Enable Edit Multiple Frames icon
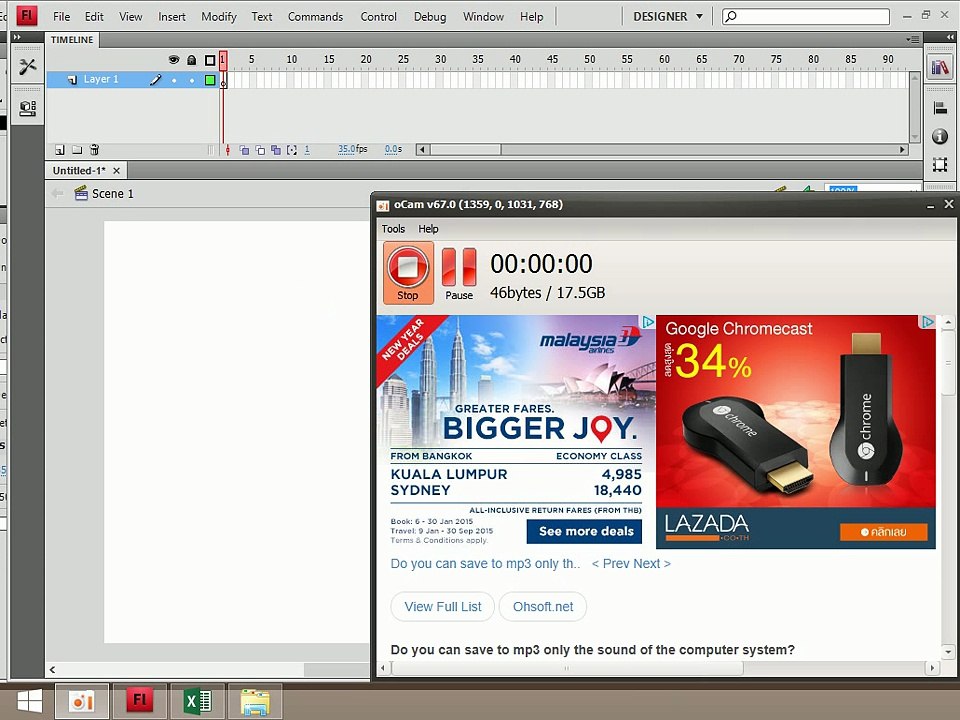Screen dimensions: 960x720 click(x=276, y=149)
